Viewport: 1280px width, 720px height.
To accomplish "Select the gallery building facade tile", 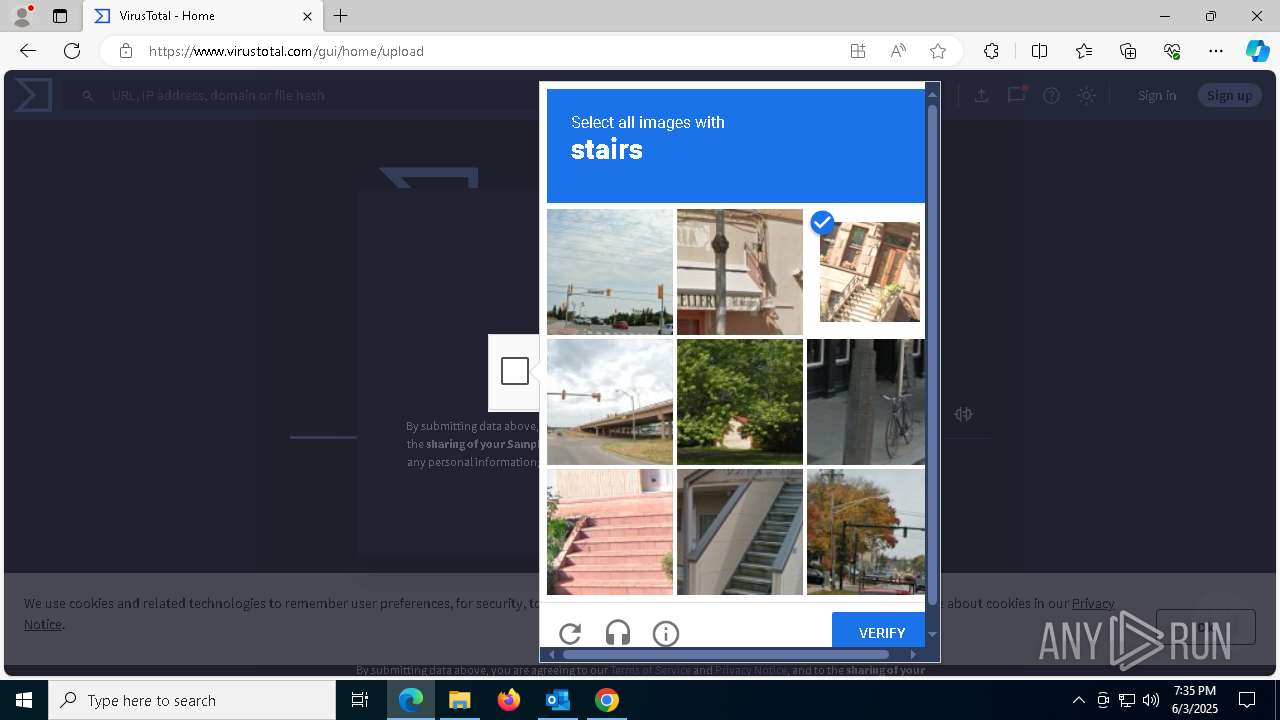I will point(740,272).
